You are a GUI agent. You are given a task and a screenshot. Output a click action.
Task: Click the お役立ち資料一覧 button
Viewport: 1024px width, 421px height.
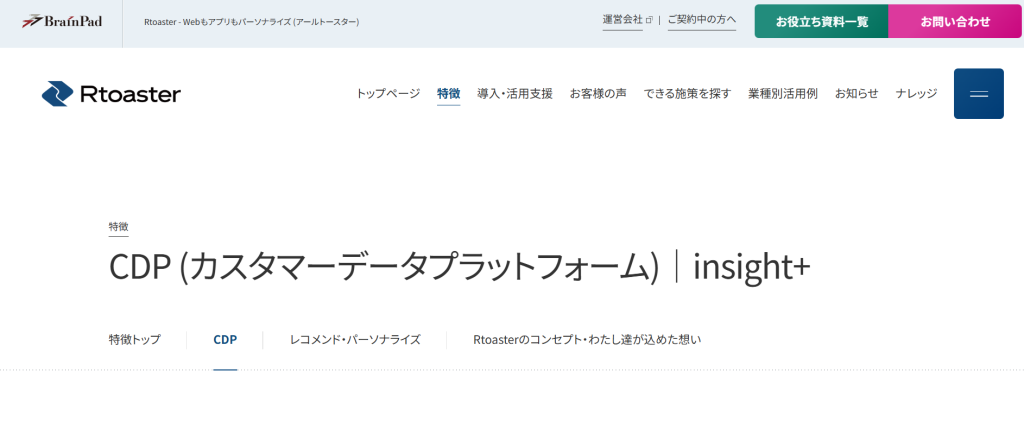tap(822, 22)
